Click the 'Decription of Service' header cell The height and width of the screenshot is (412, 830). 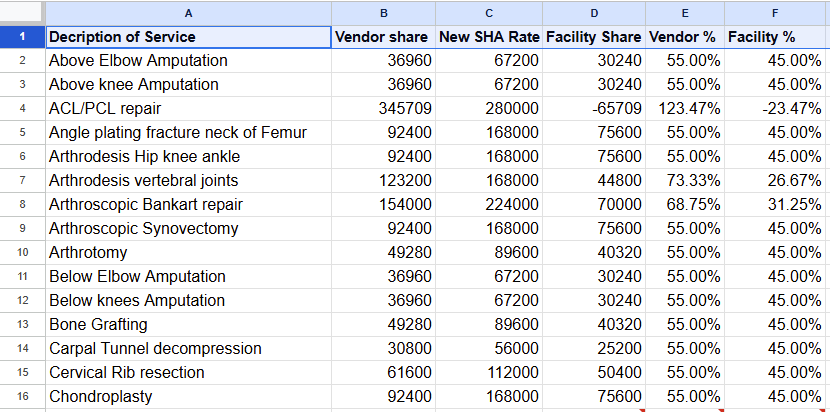coord(188,37)
